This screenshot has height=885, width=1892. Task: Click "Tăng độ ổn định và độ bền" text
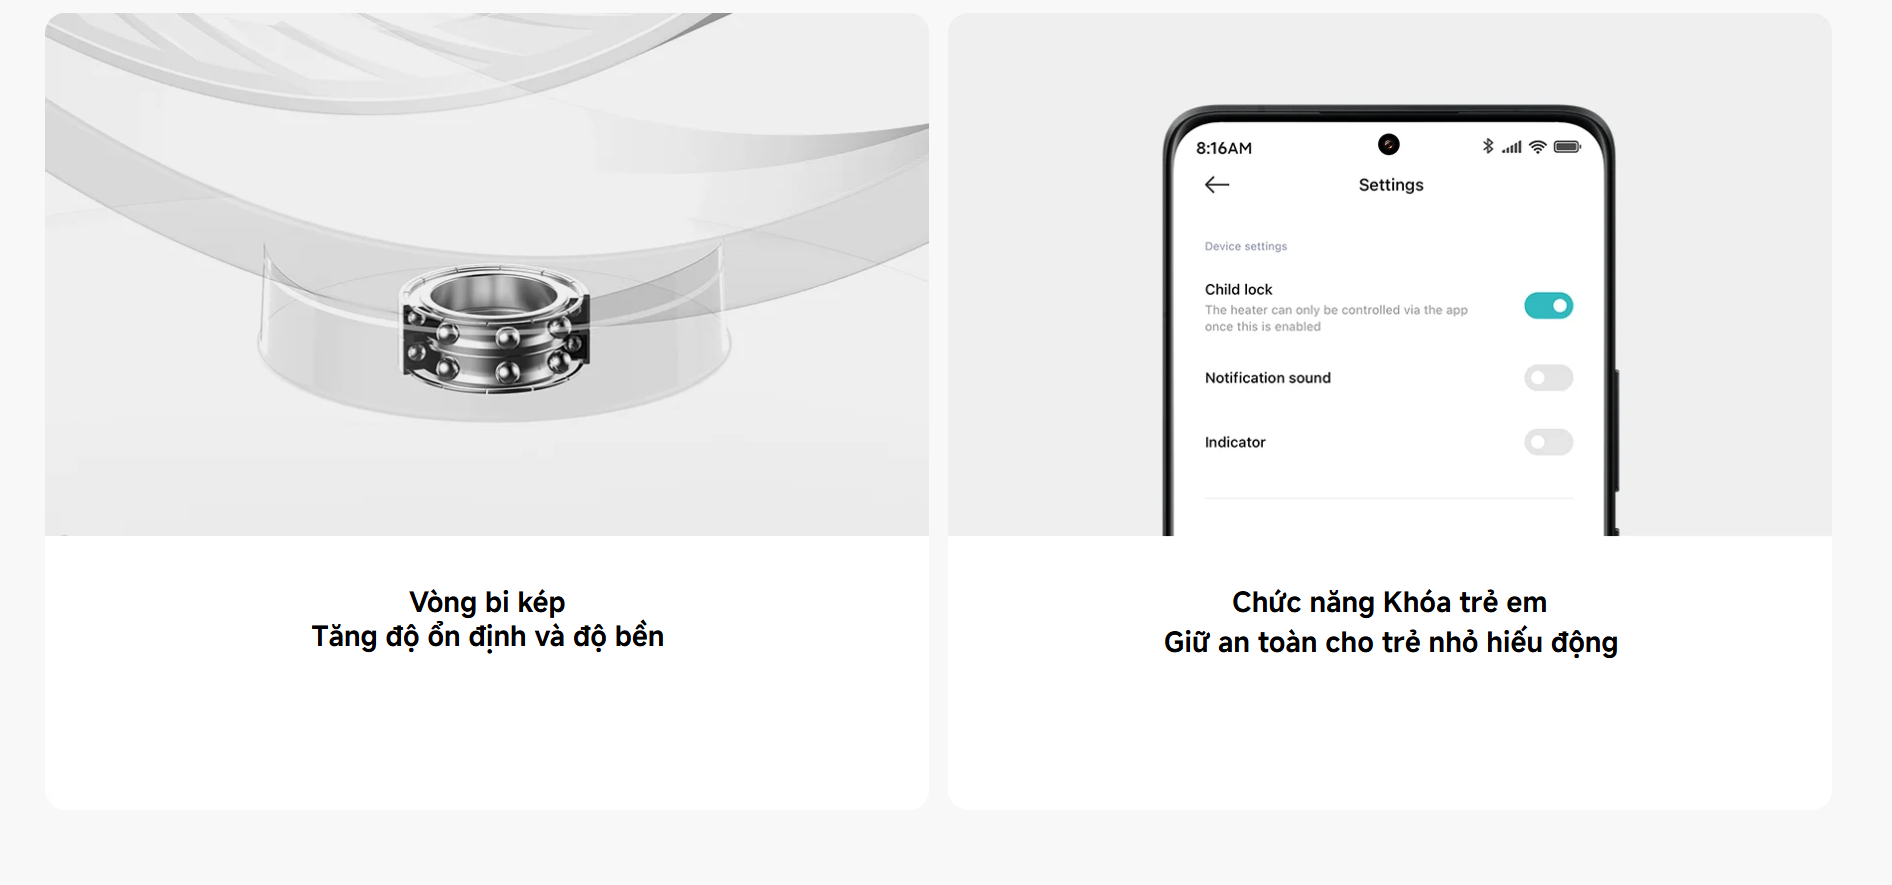pos(487,637)
